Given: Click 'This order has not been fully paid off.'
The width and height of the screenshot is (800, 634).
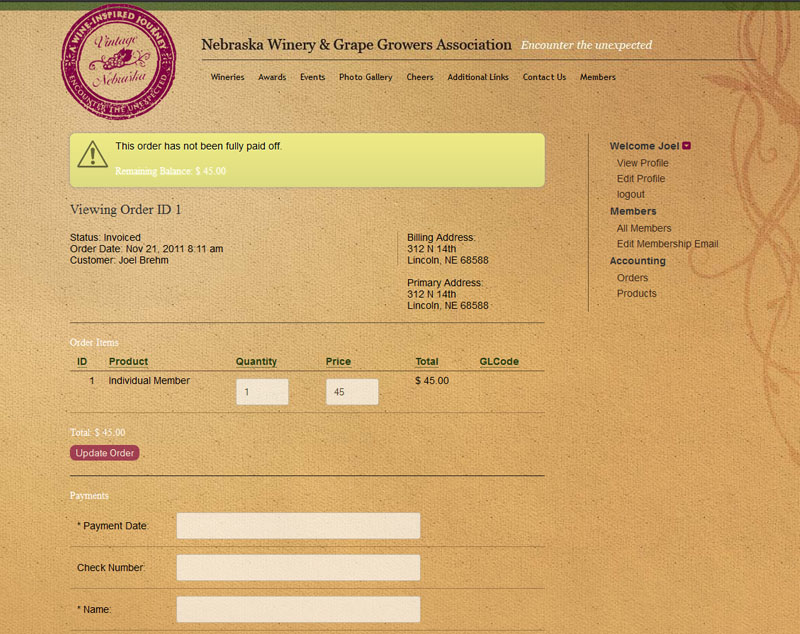Looking at the screenshot, I should pyautogui.click(x=198, y=146).
